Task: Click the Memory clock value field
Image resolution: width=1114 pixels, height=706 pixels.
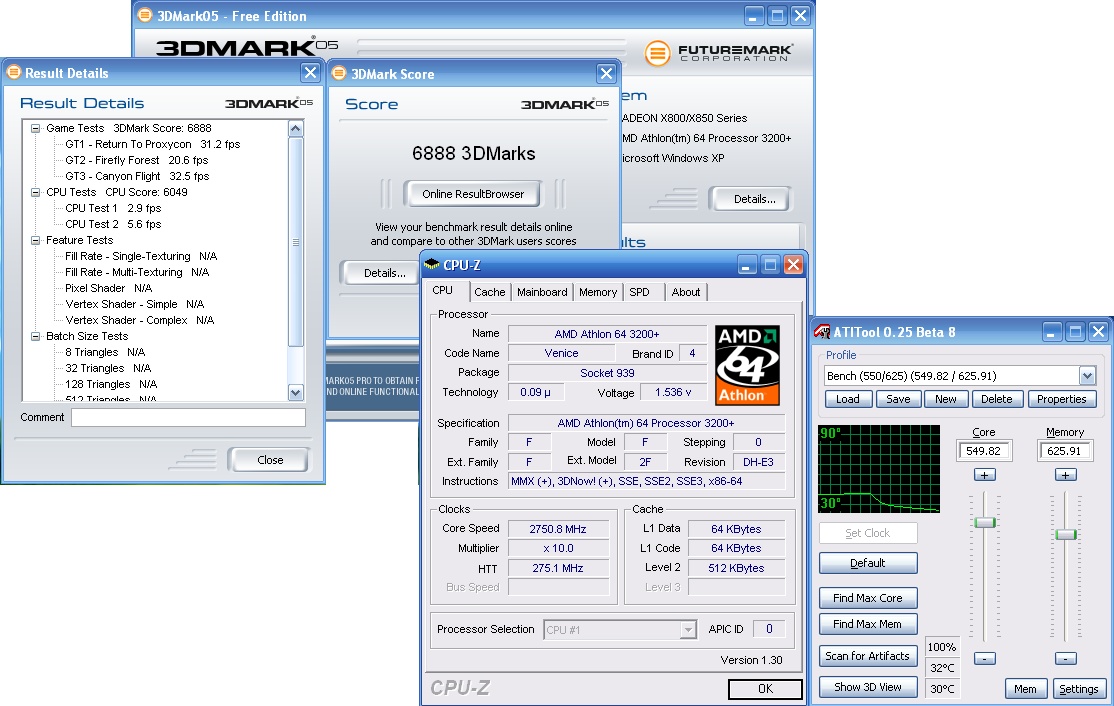Action: tap(1064, 451)
